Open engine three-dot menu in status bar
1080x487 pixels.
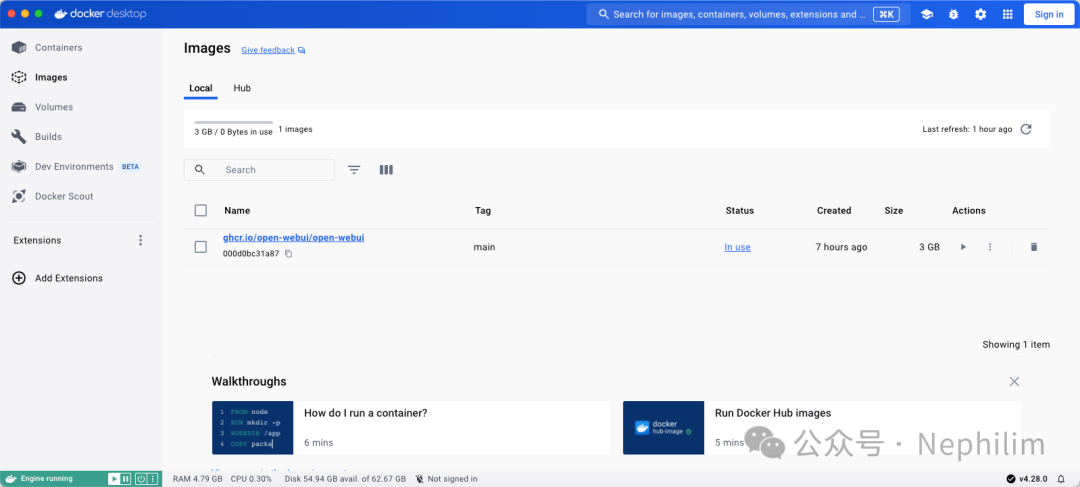point(152,479)
